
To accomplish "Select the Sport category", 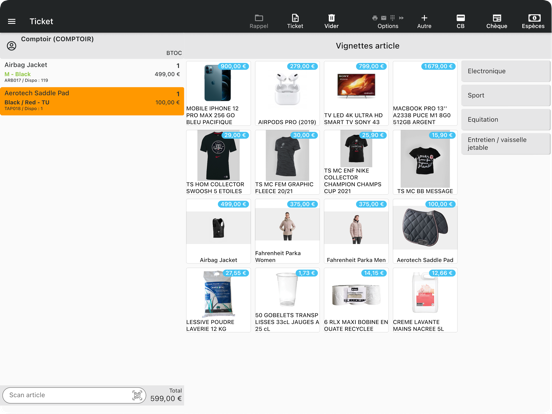I will point(506,95).
